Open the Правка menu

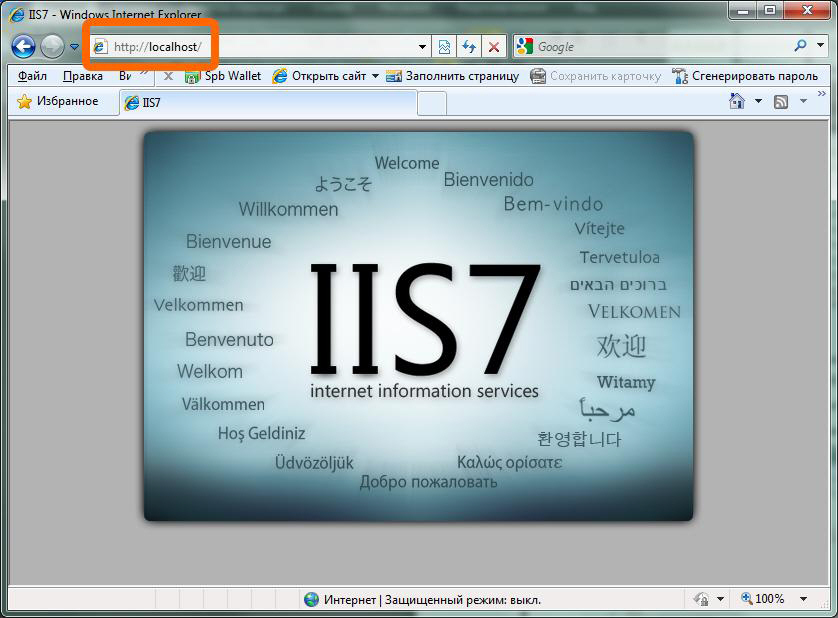tap(82, 76)
